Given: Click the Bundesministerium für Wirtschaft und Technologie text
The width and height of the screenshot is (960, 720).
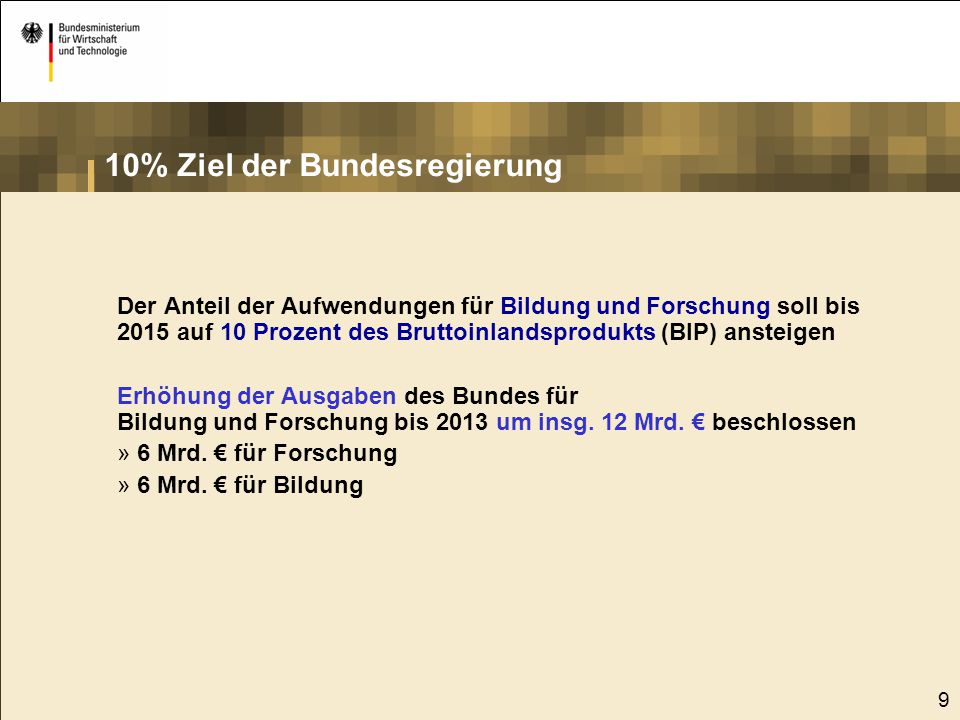Looking at the screenshot, I should 99,39.
